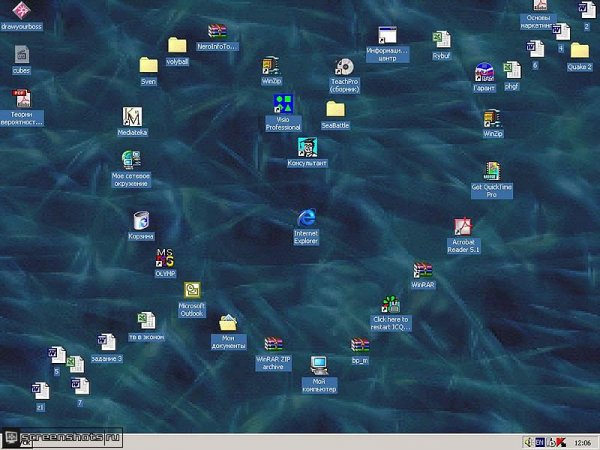Open the Корзина recycle bin
The width and height of the screenshot is (600, 450).
141,221
